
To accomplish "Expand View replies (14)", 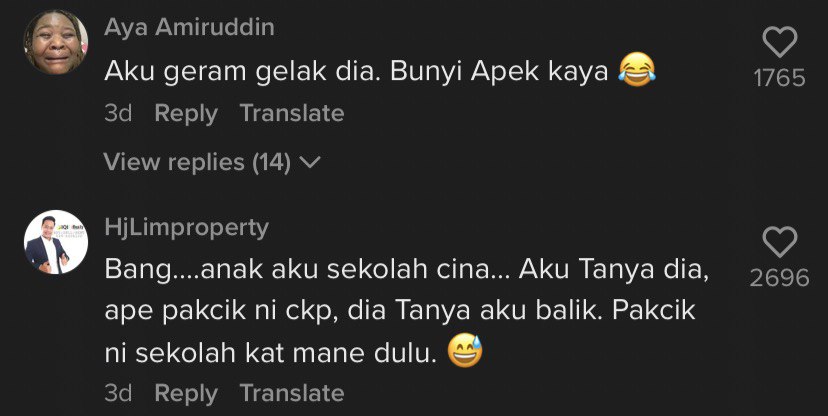I will [212, 162].
